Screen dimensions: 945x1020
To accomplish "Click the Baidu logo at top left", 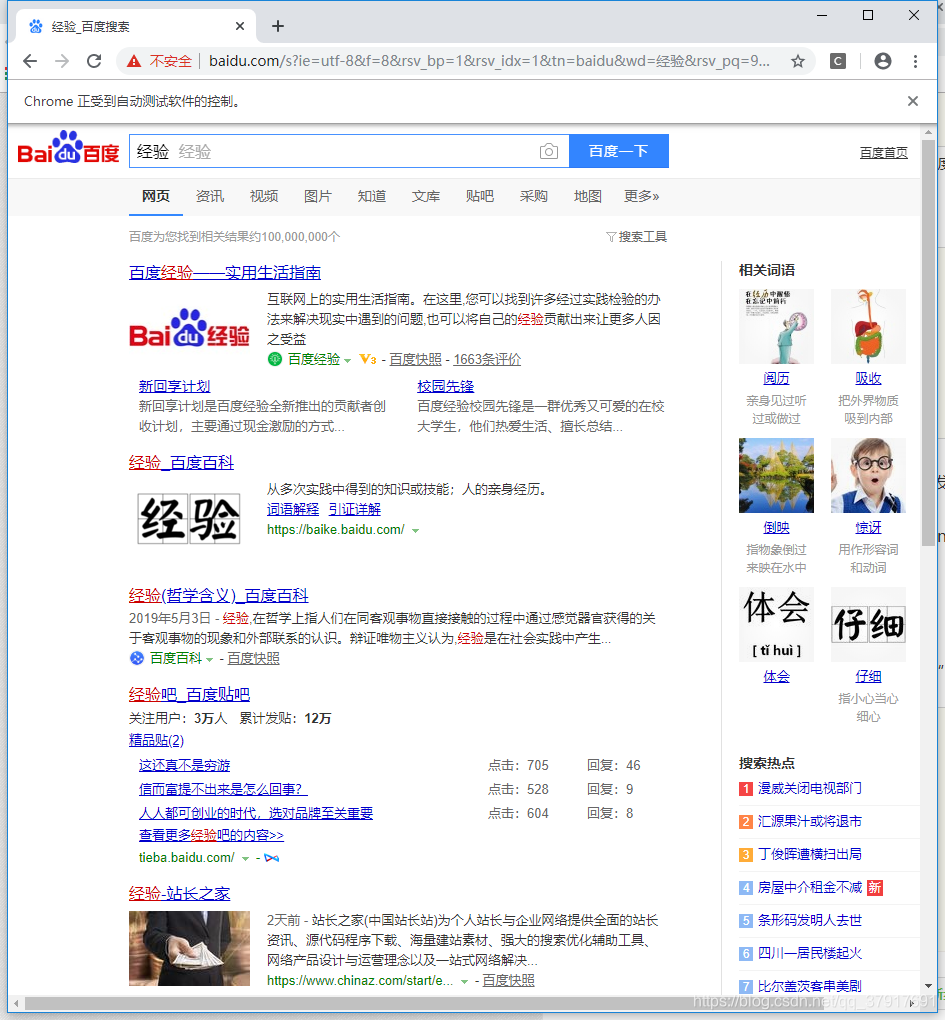I will click(68, 148).
